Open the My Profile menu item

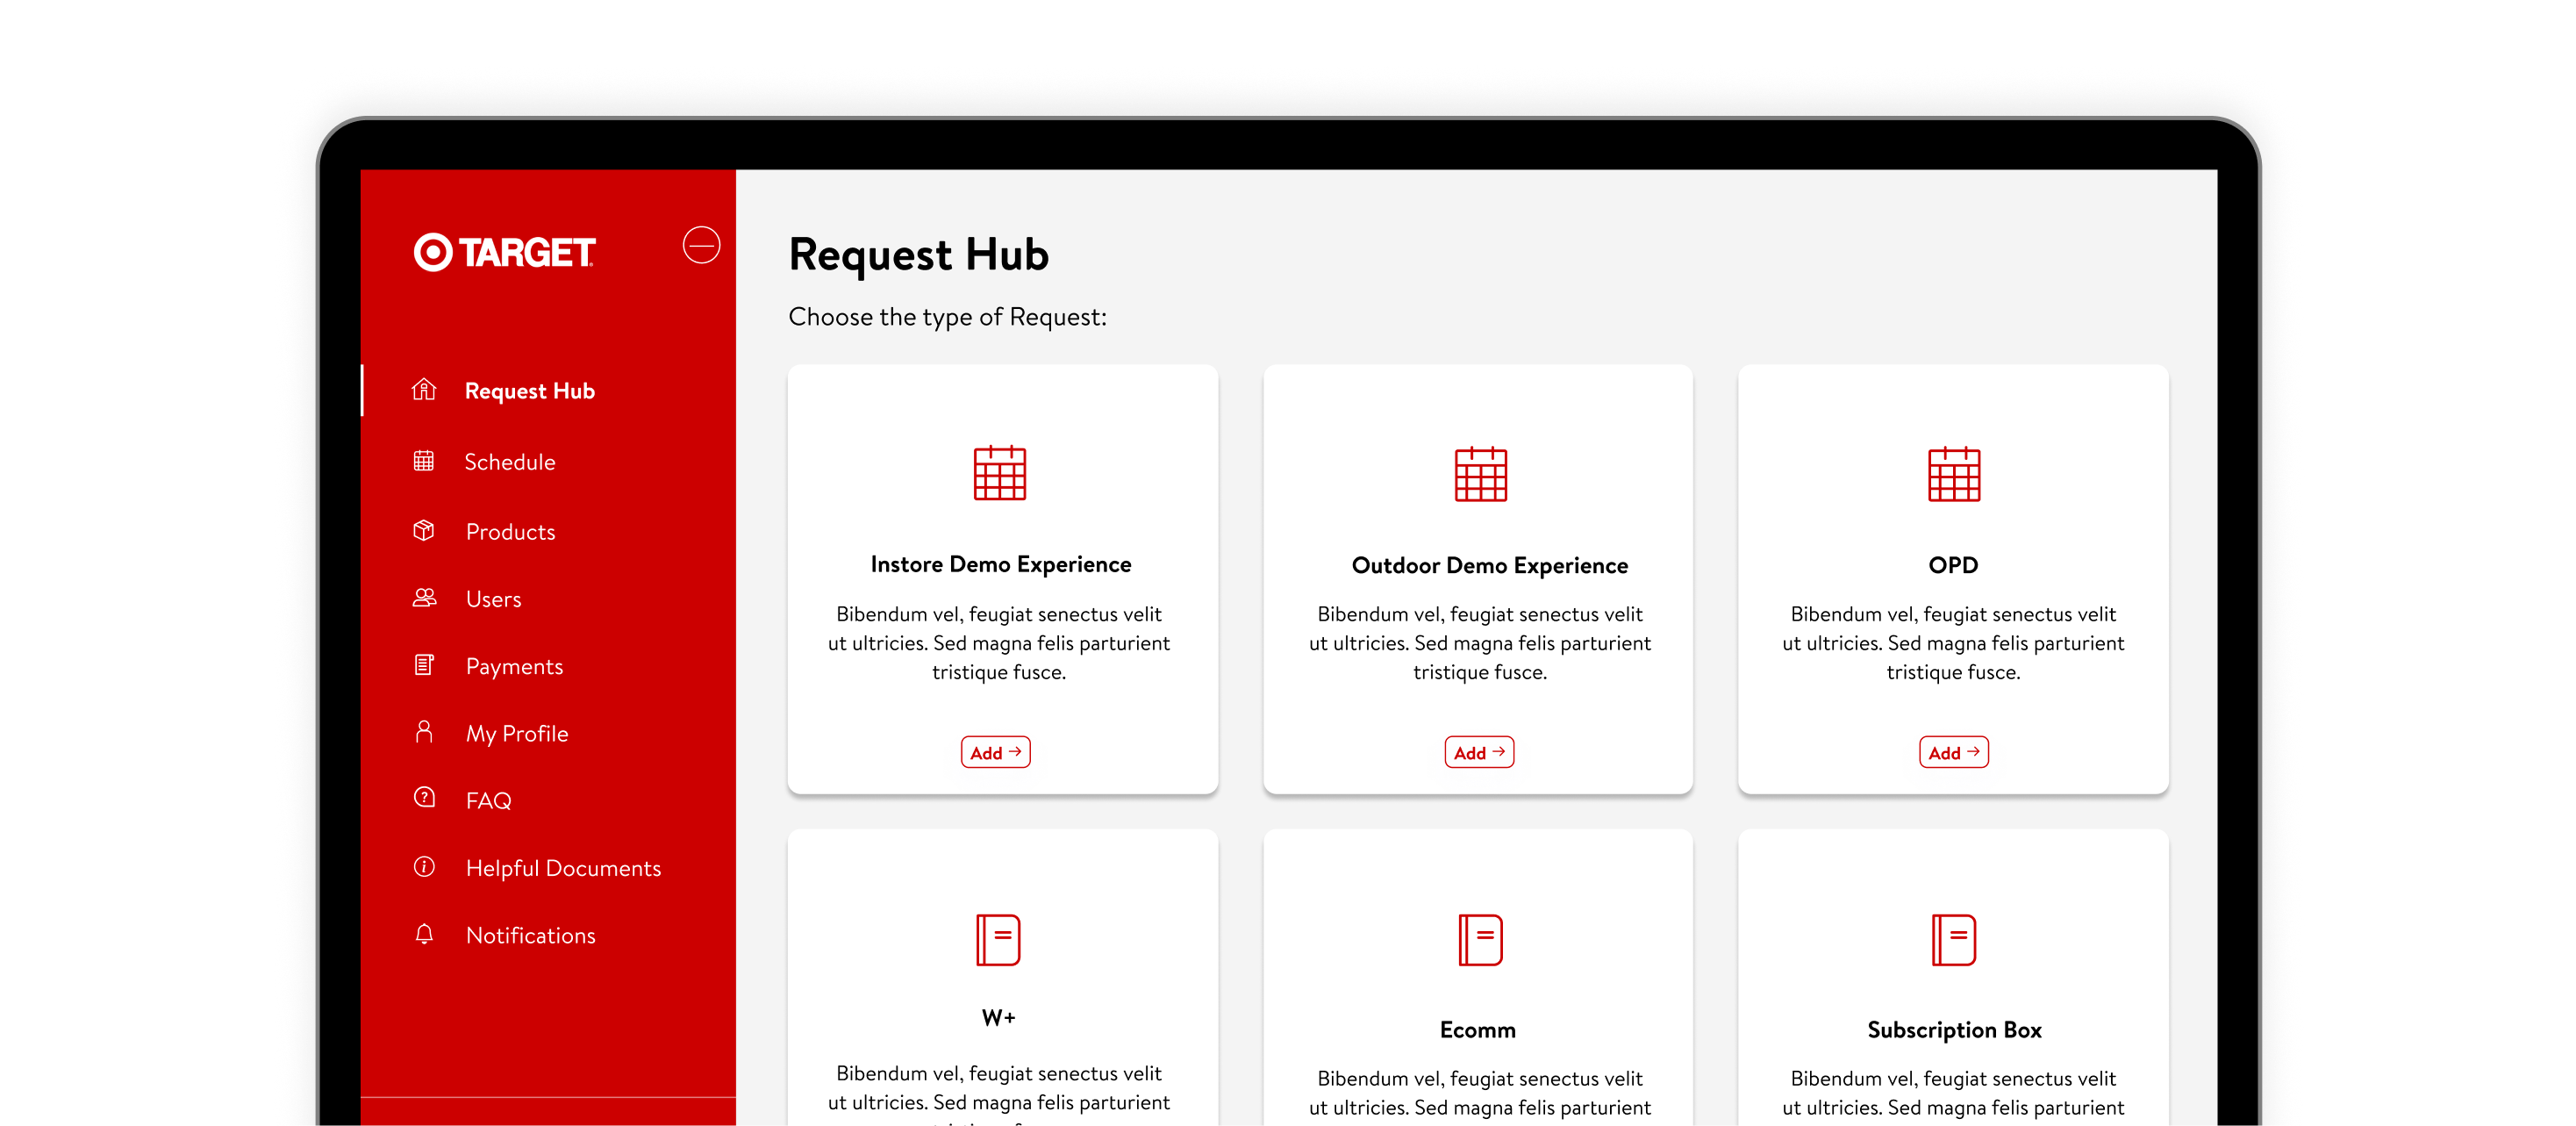pos(516,733)
